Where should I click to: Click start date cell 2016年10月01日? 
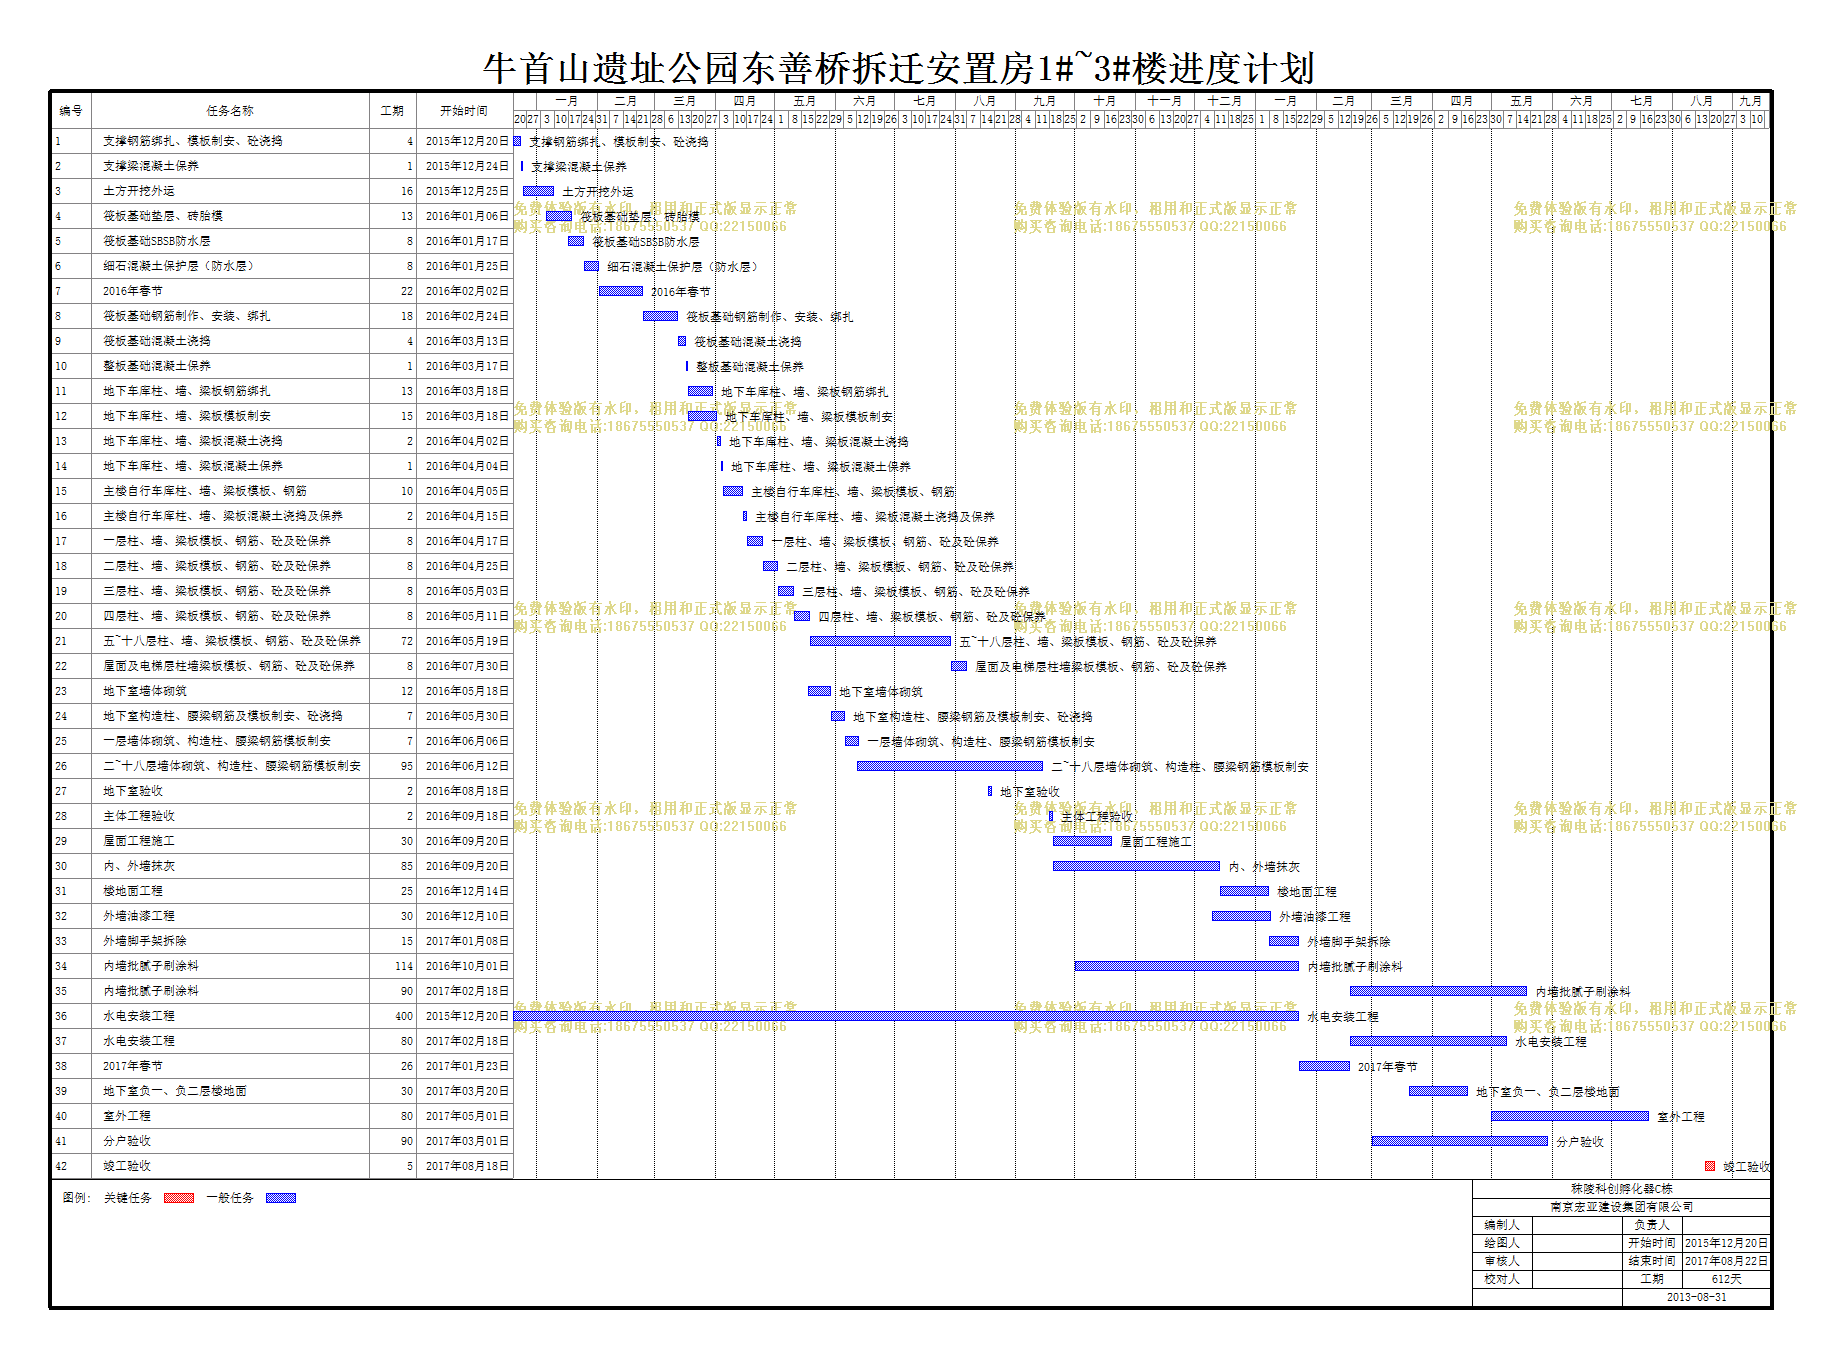tap(467, 966)
